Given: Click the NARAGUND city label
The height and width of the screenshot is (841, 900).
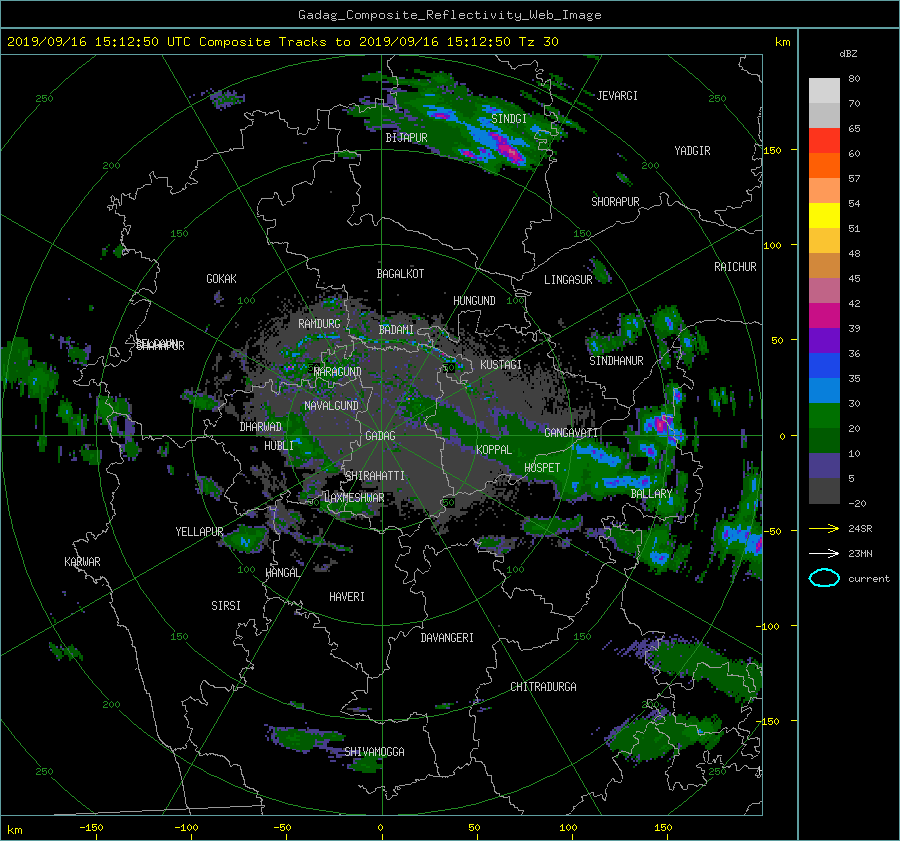Looking at the screenshot, I should (x=338, y=372).
